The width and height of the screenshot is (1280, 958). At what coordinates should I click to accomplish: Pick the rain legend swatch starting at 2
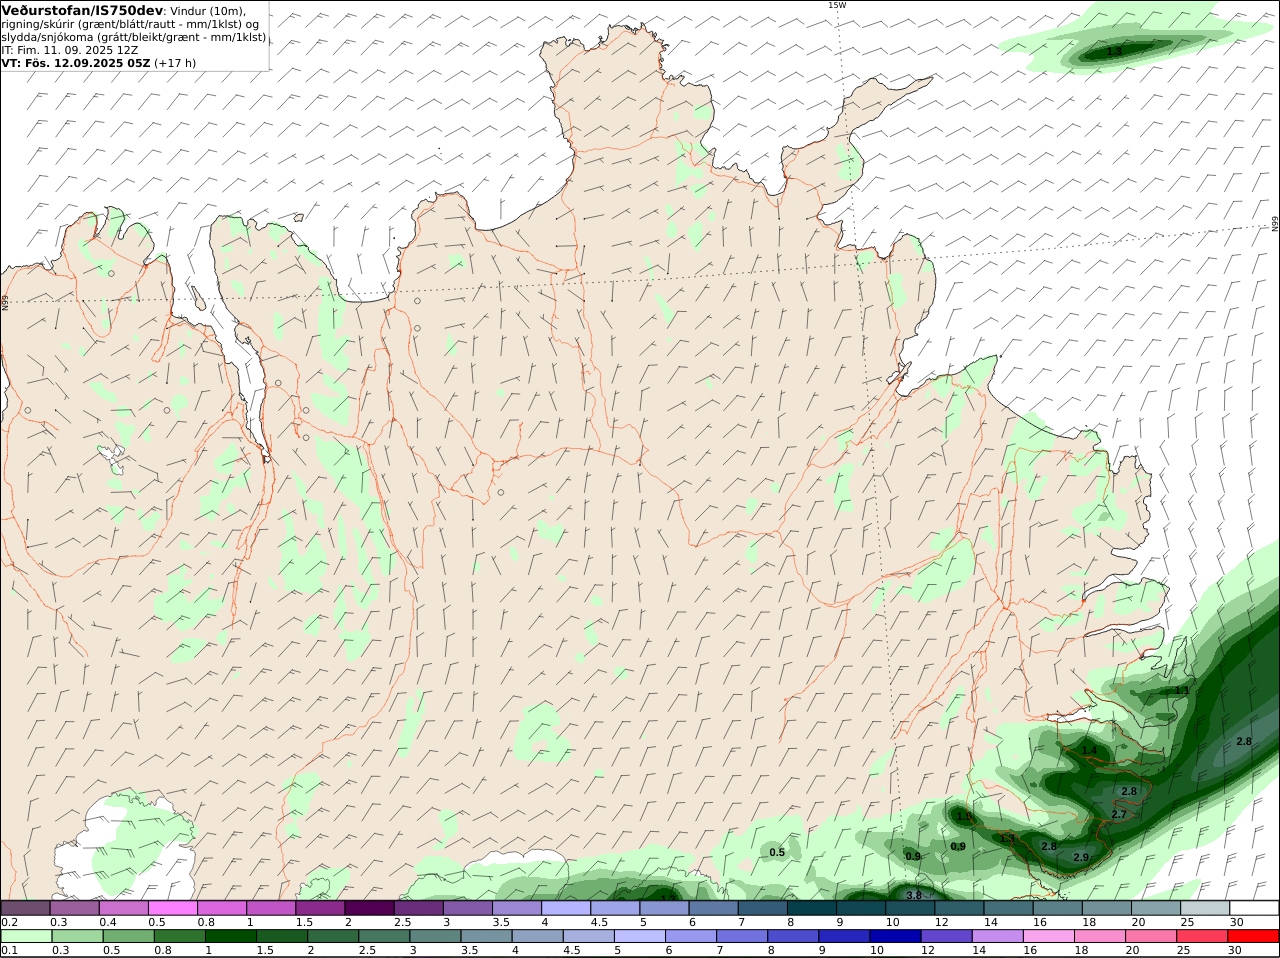tap(333, 936)
